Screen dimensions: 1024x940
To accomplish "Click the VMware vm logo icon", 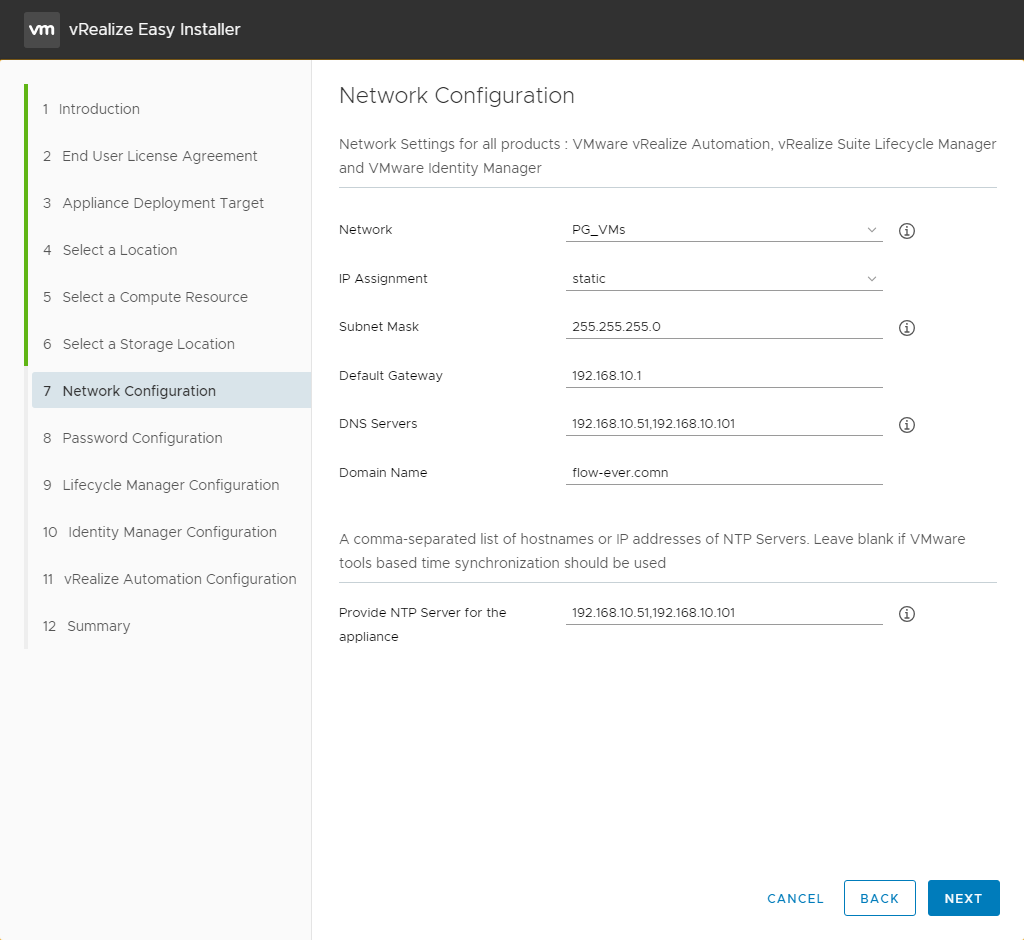I will click(x=42, y=29).
